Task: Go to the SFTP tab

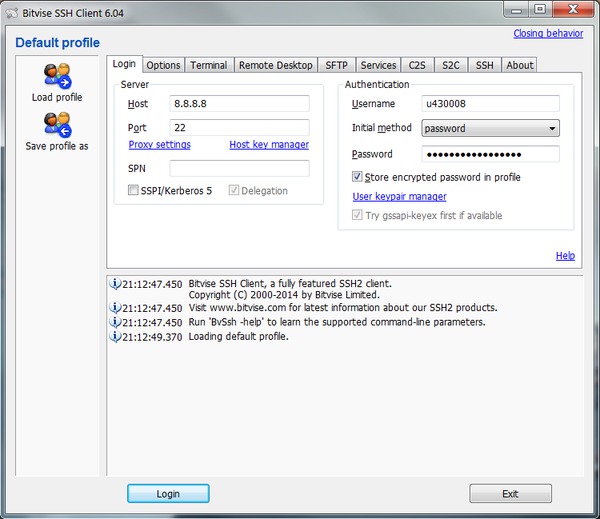Action: point(336,65)
